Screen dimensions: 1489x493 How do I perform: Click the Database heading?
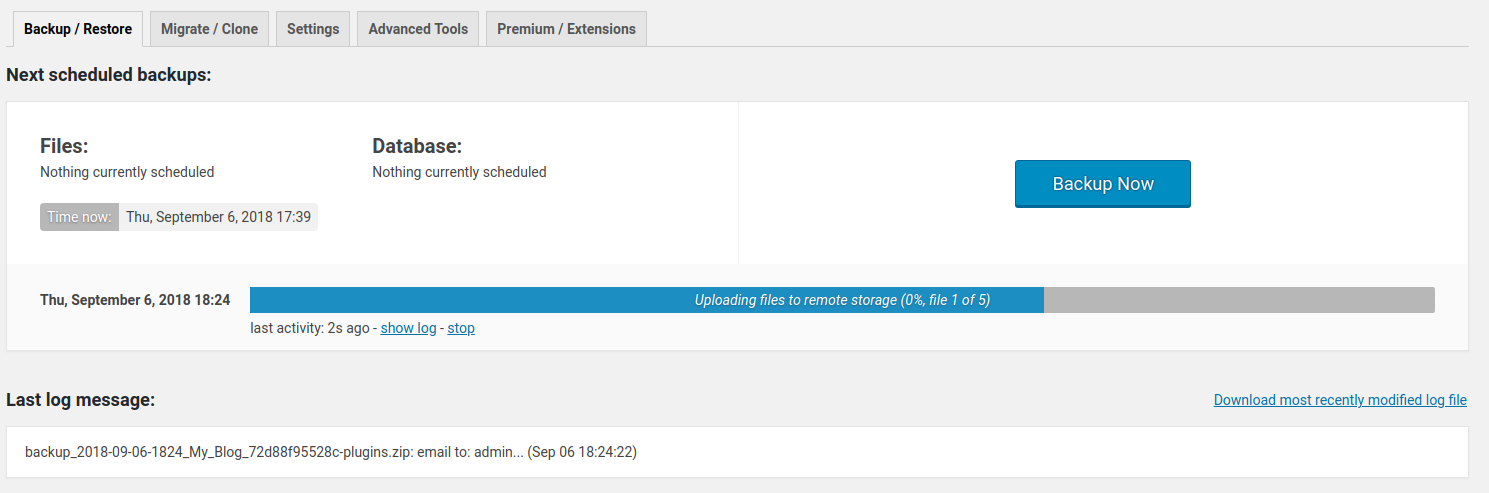(417, 146)
